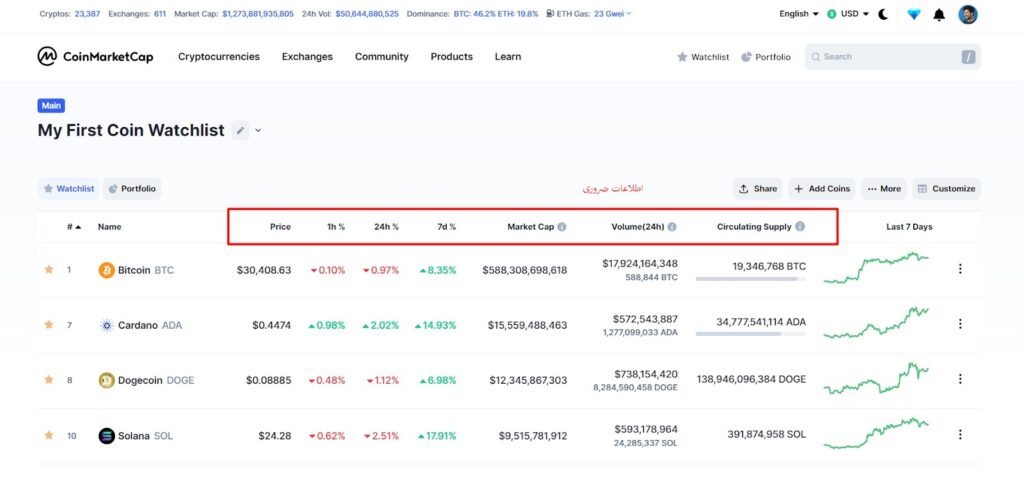Click Market Cap info icon
This screenshot has width=1024, height=479.
(562, 227)
